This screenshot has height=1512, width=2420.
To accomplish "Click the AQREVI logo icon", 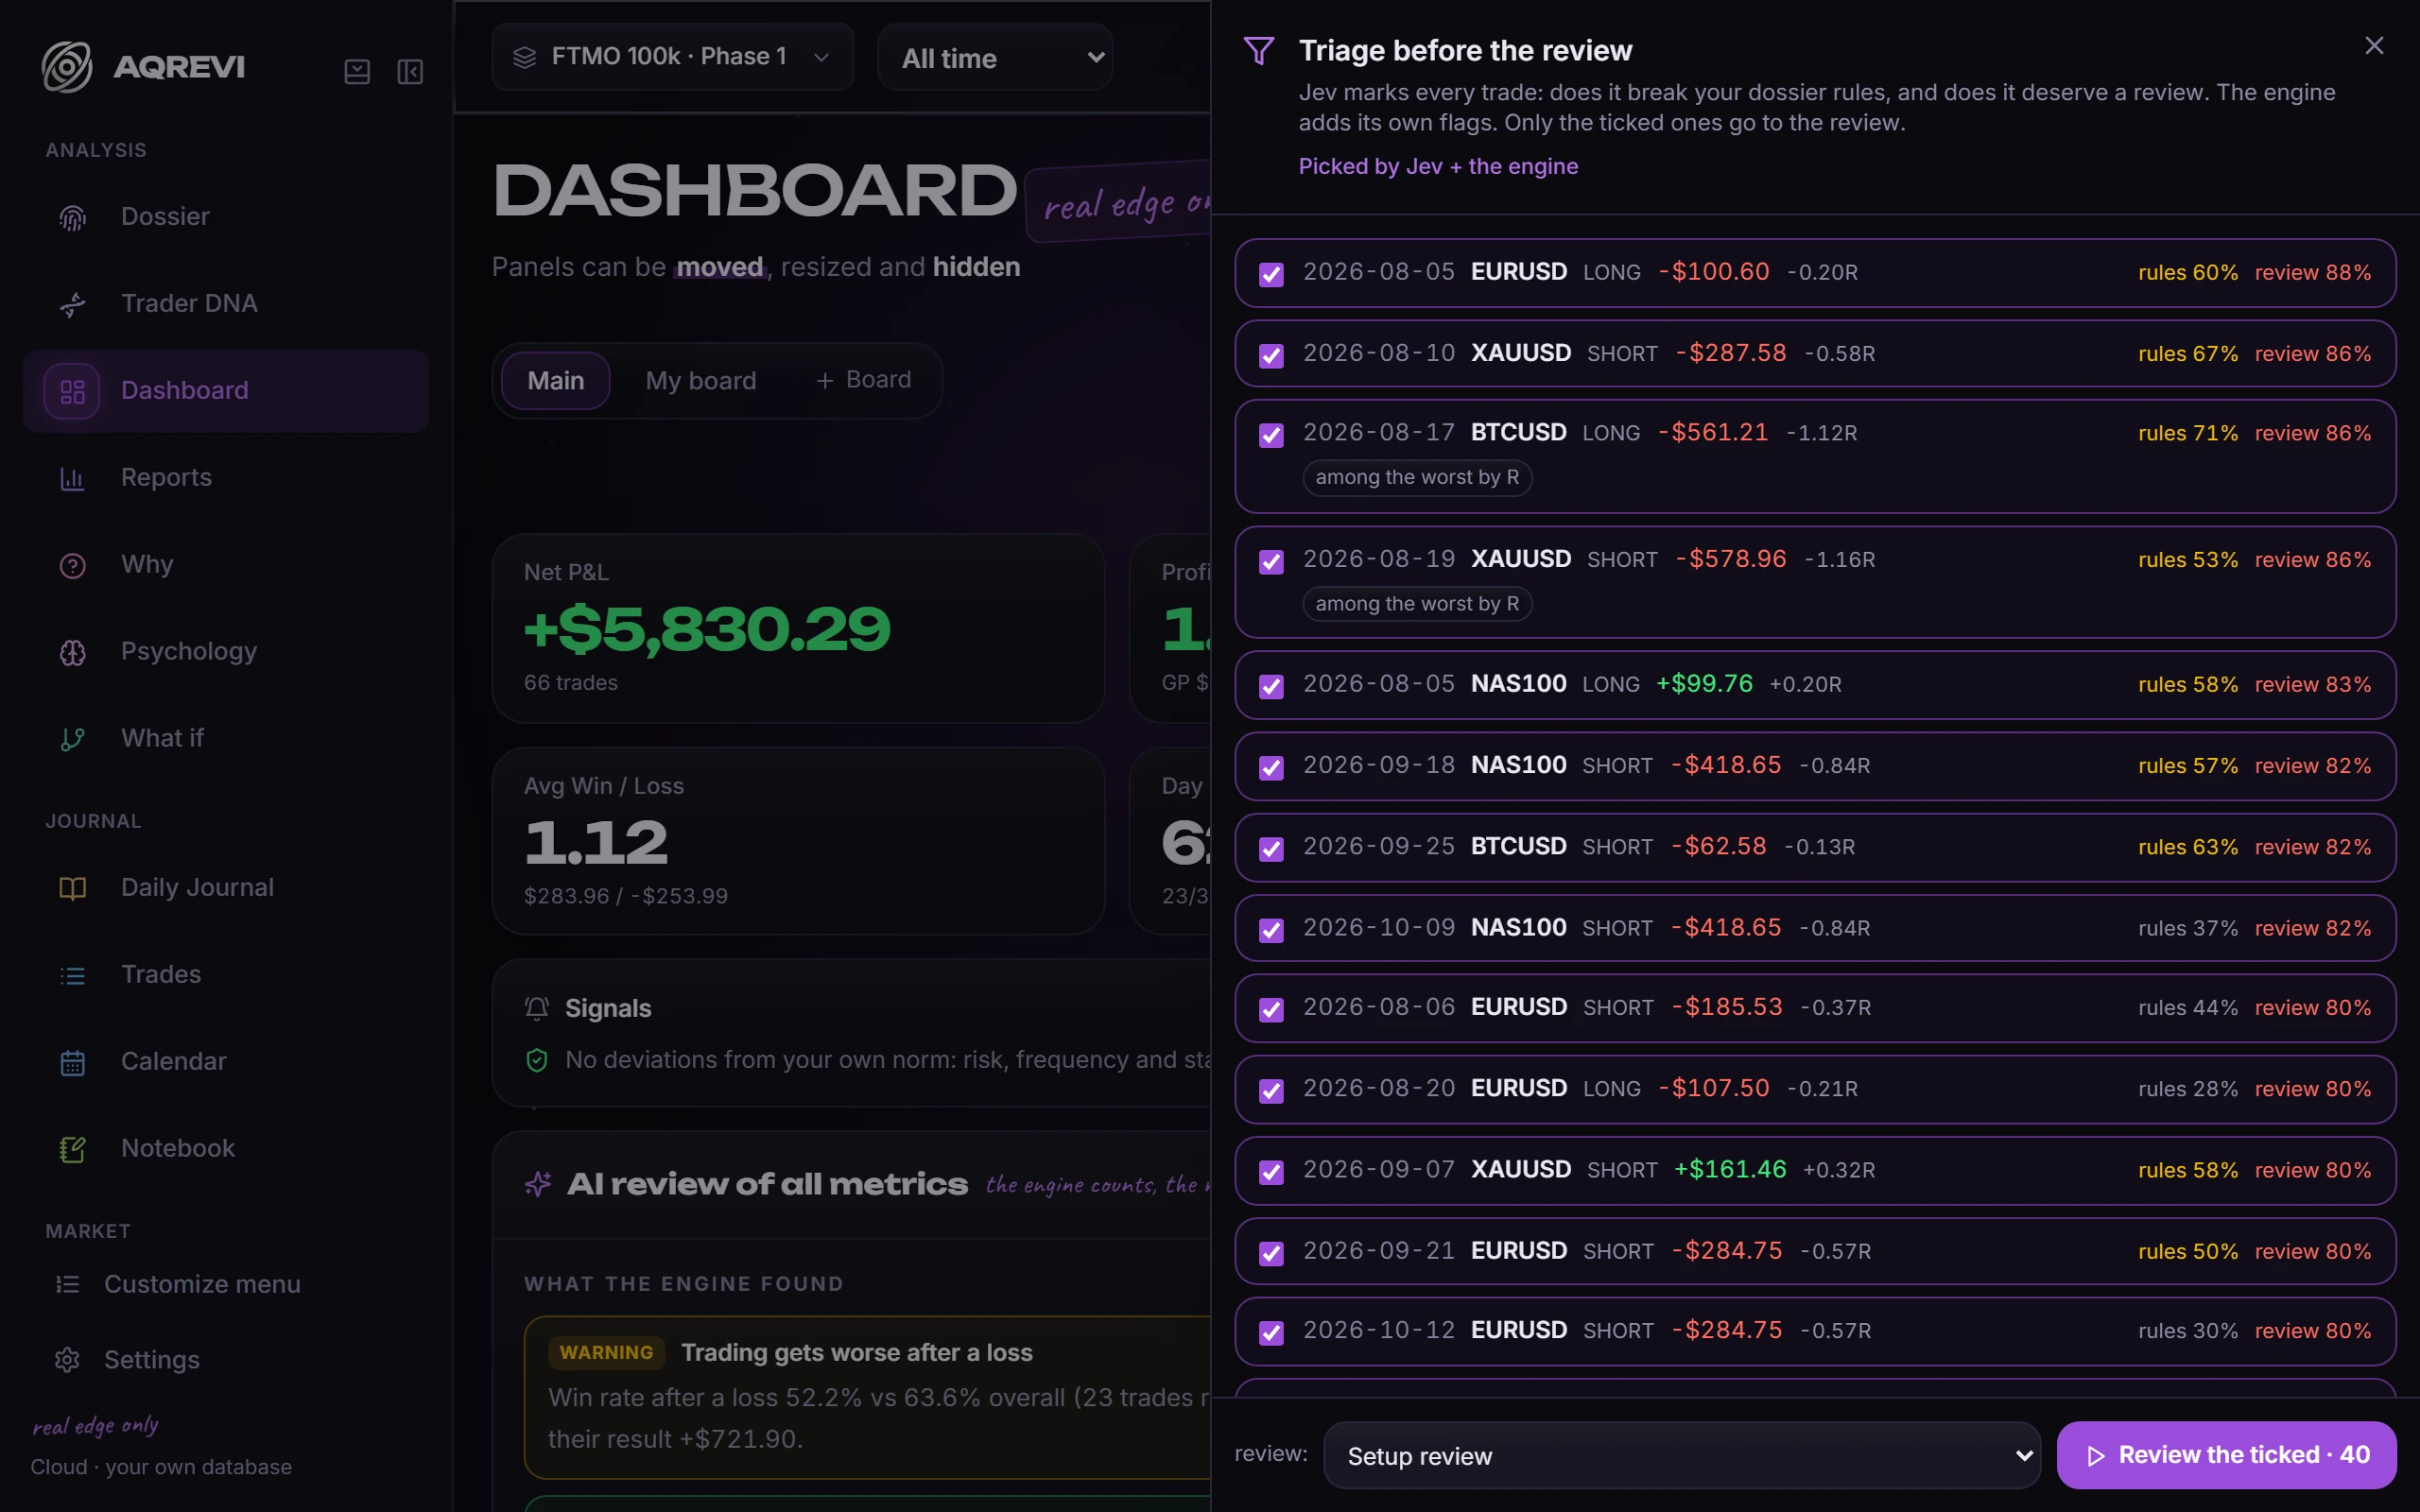I will pyautogui.click(x=66, y=67).
